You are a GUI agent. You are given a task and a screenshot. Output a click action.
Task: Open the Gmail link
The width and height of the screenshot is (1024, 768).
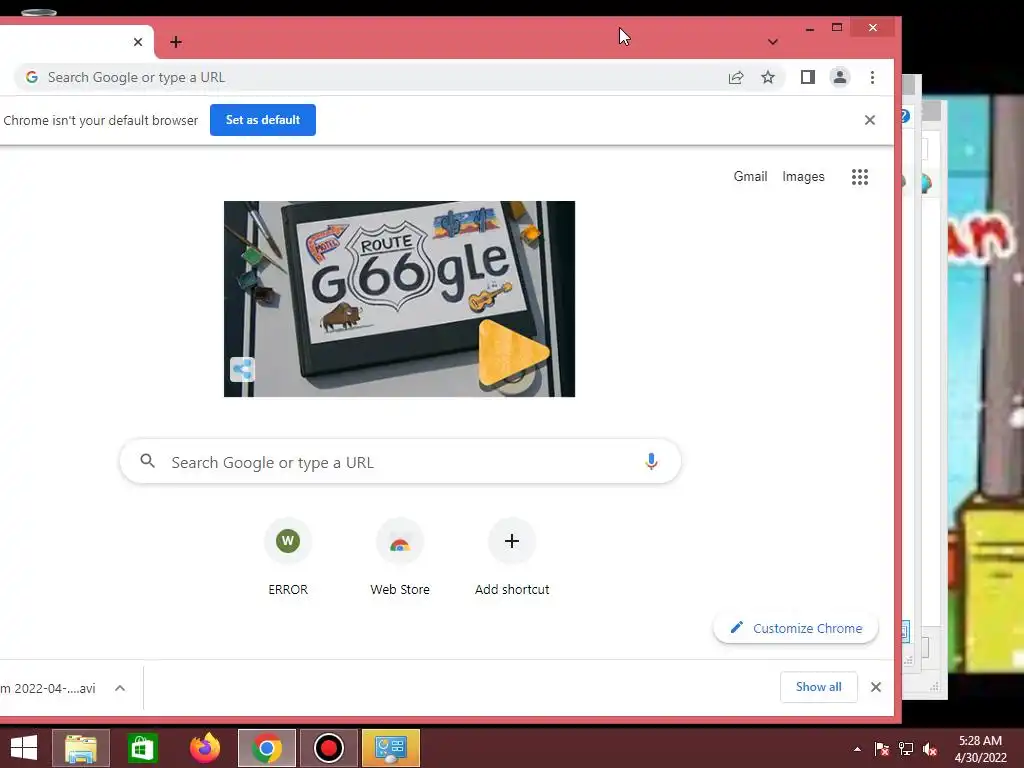(750, 176)
